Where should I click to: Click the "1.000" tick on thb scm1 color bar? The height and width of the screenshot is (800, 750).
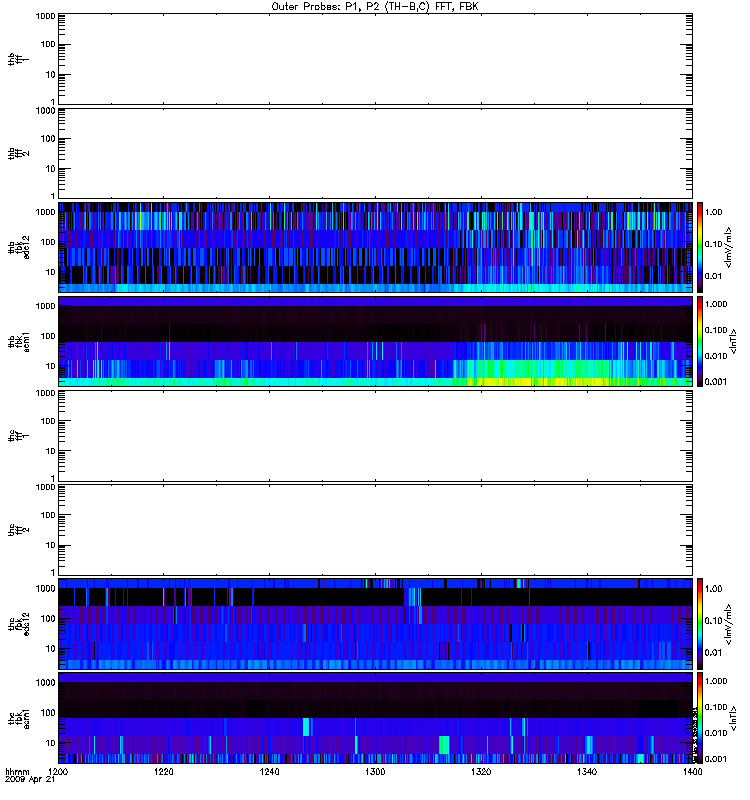pos(716,304)
